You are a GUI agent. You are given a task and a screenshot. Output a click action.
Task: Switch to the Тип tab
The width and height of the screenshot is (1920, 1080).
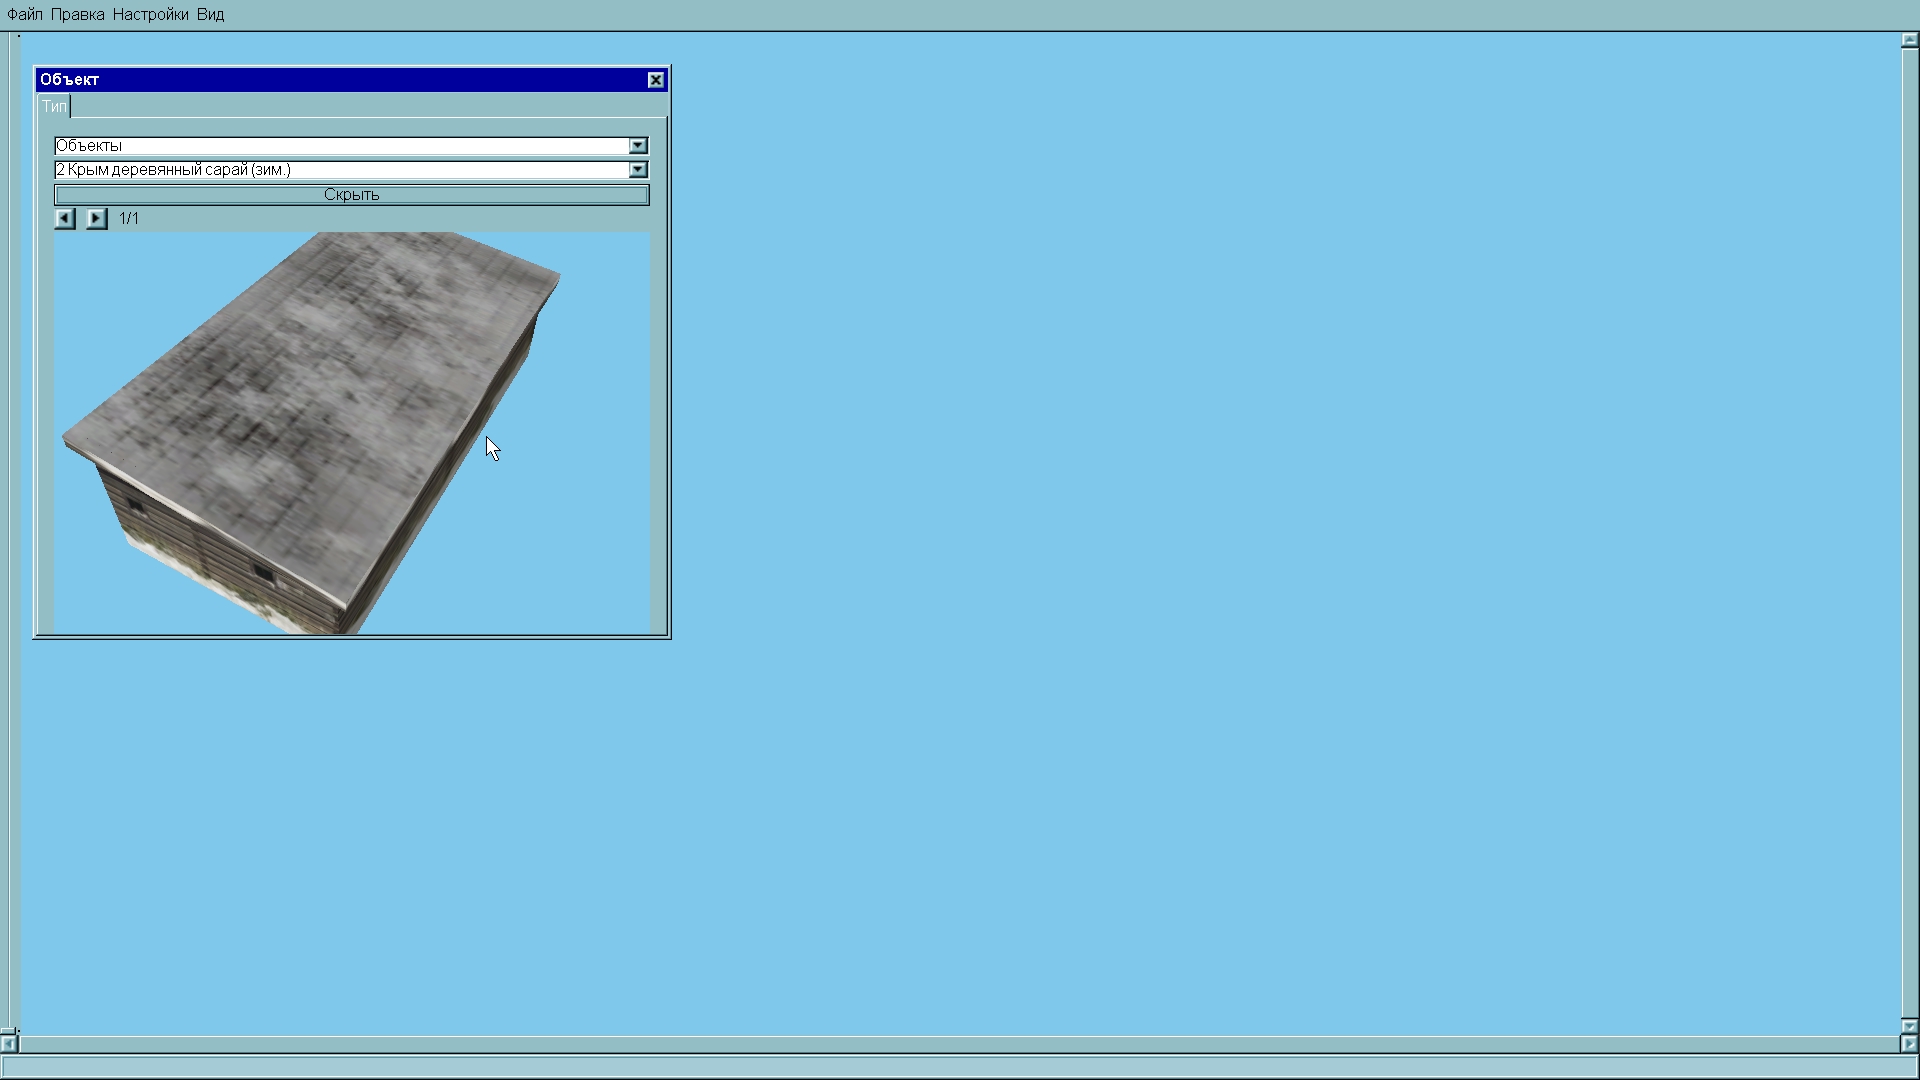(54, 106)
